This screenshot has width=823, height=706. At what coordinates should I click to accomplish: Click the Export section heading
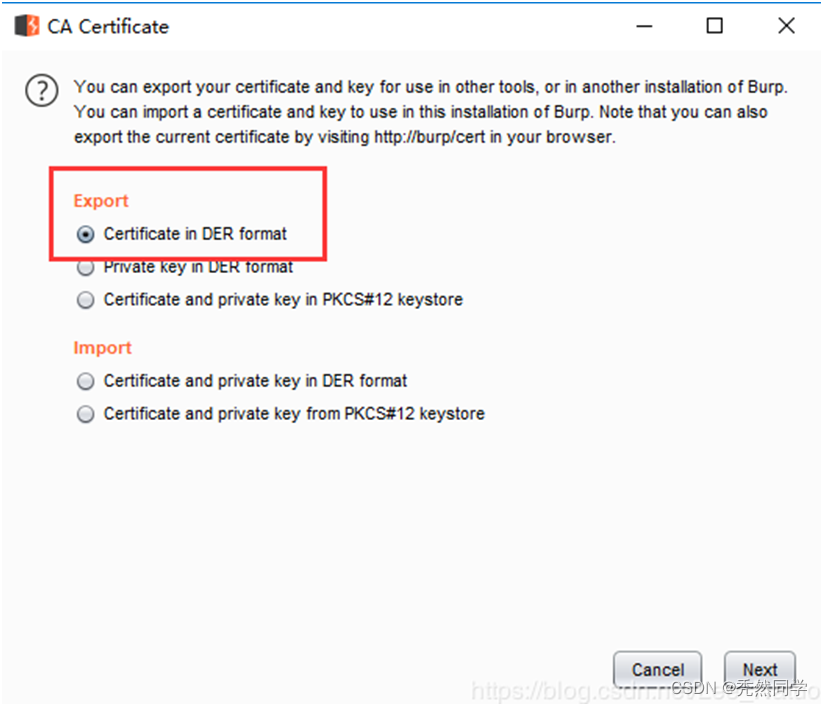pyautogui.click(x=101, y=201)
